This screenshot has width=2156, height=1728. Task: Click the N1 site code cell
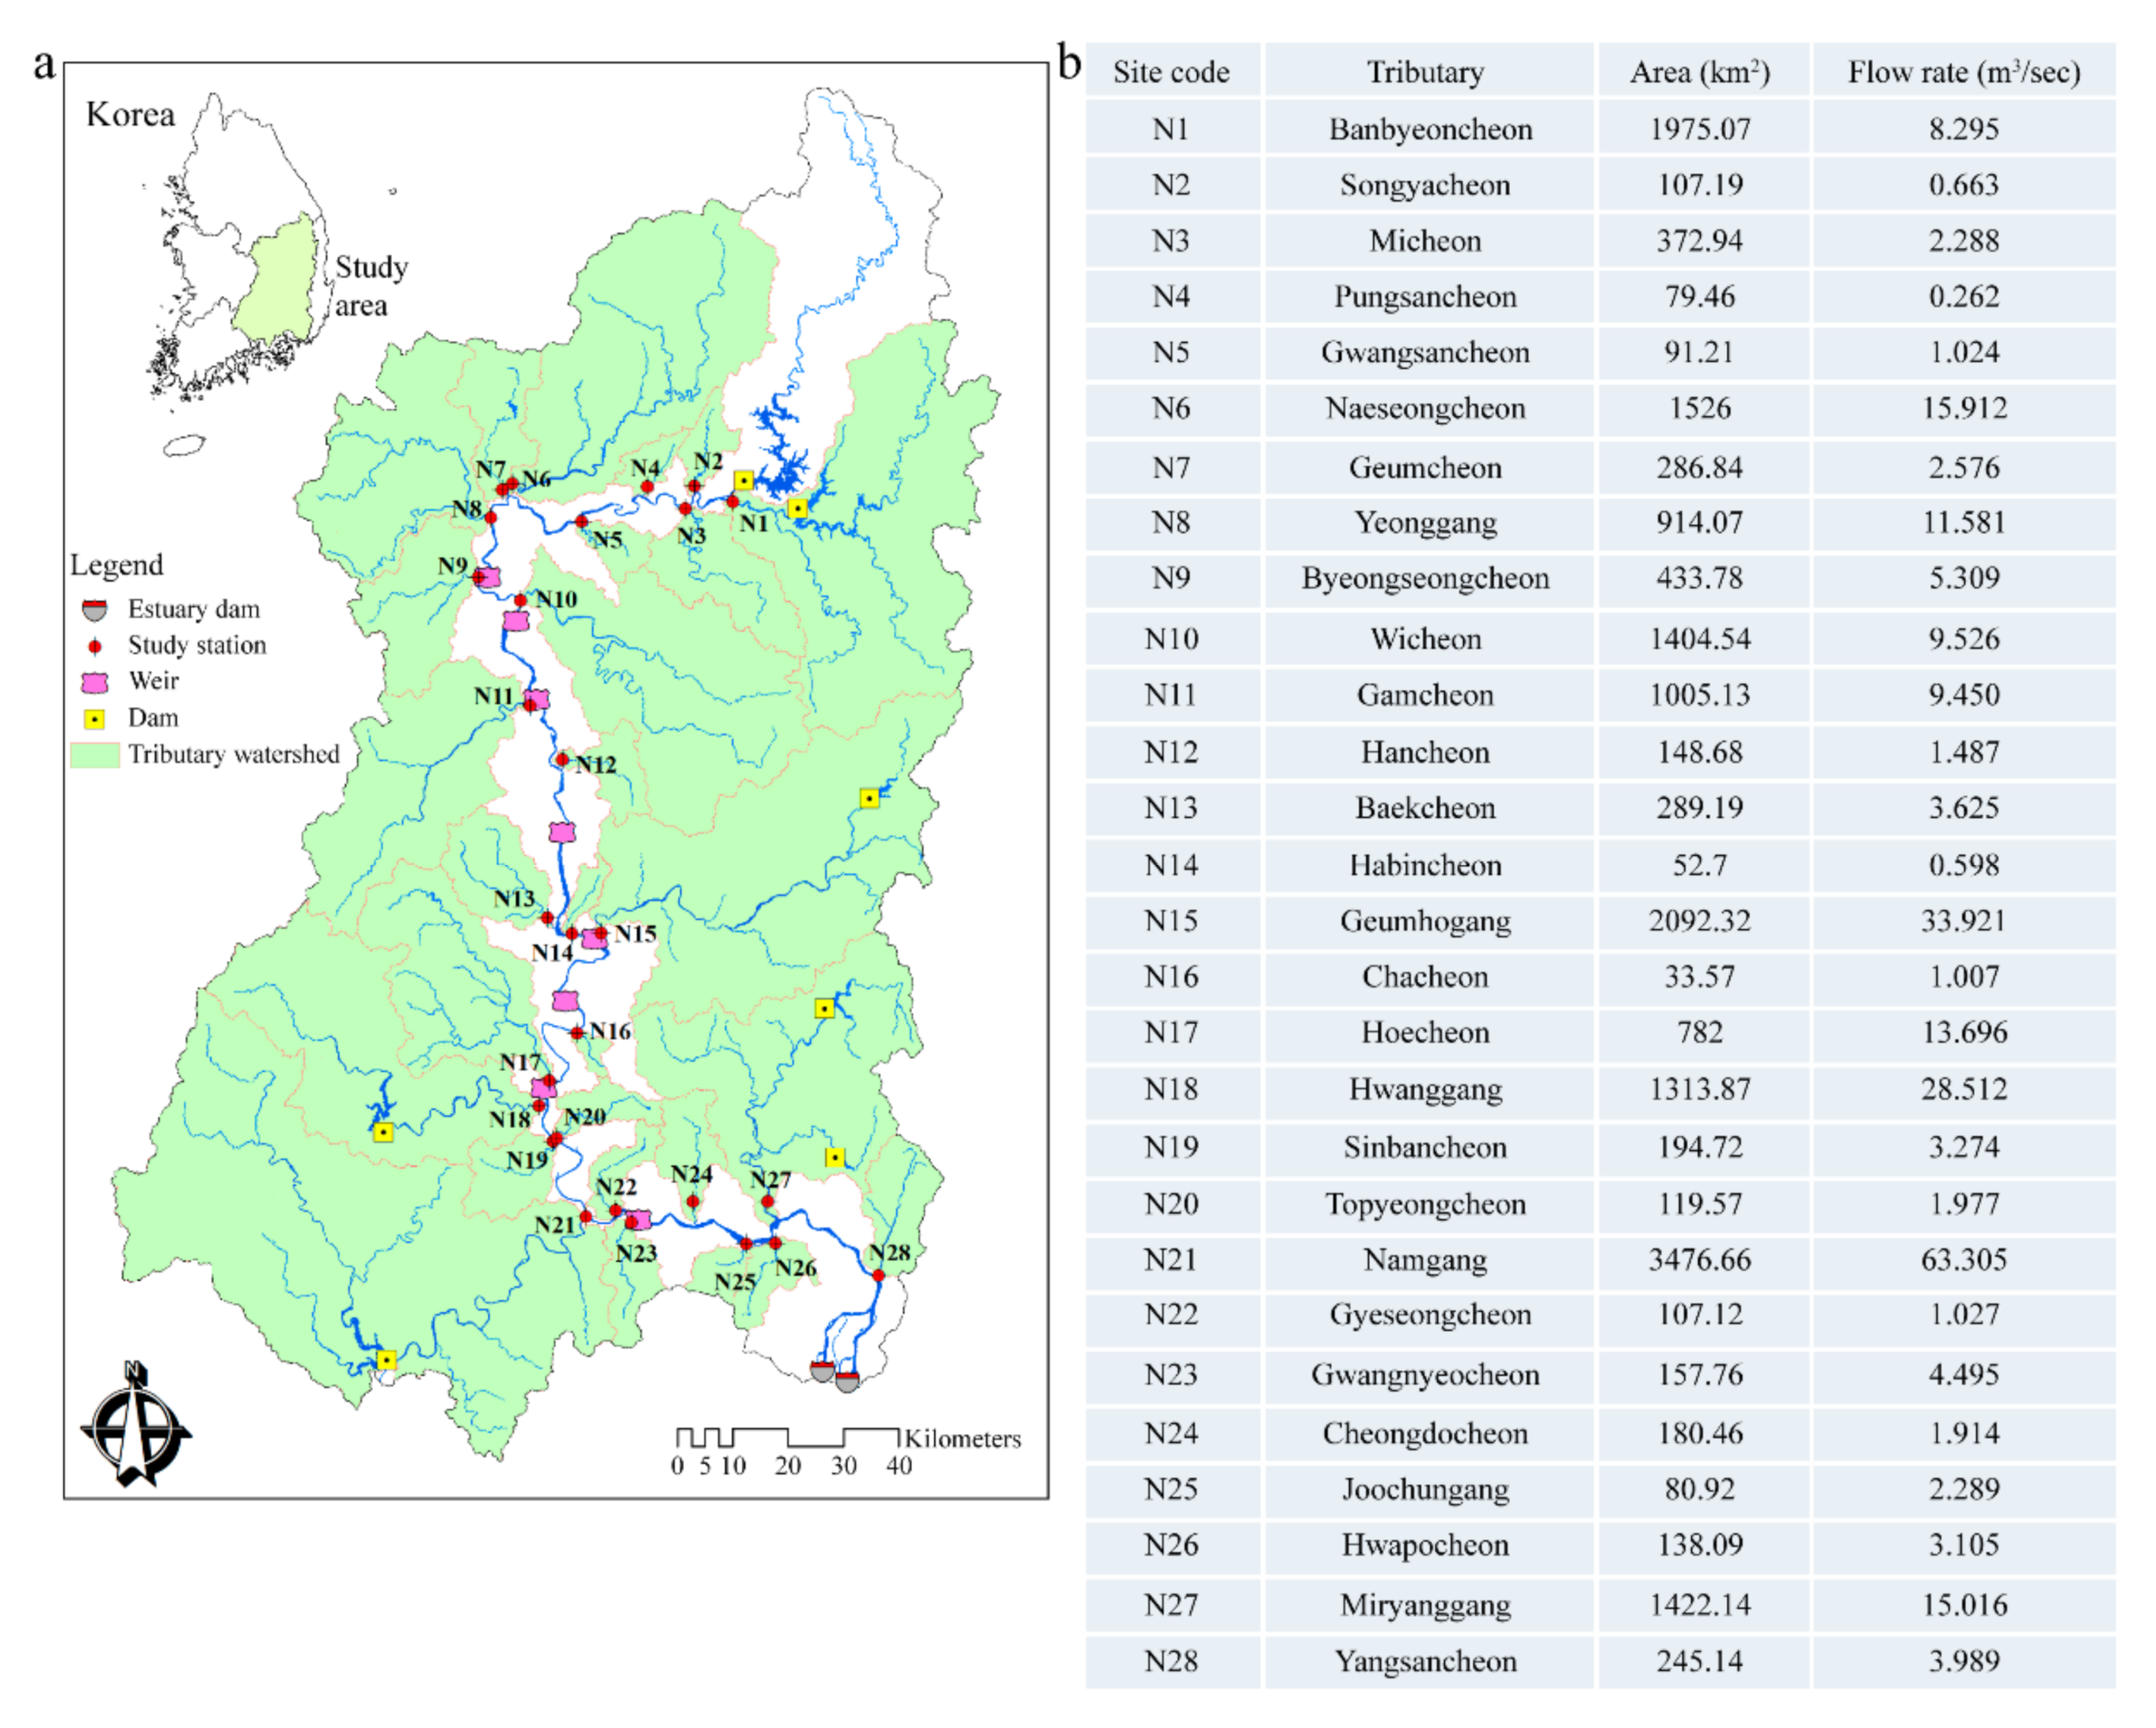[x=1171, y=129]
